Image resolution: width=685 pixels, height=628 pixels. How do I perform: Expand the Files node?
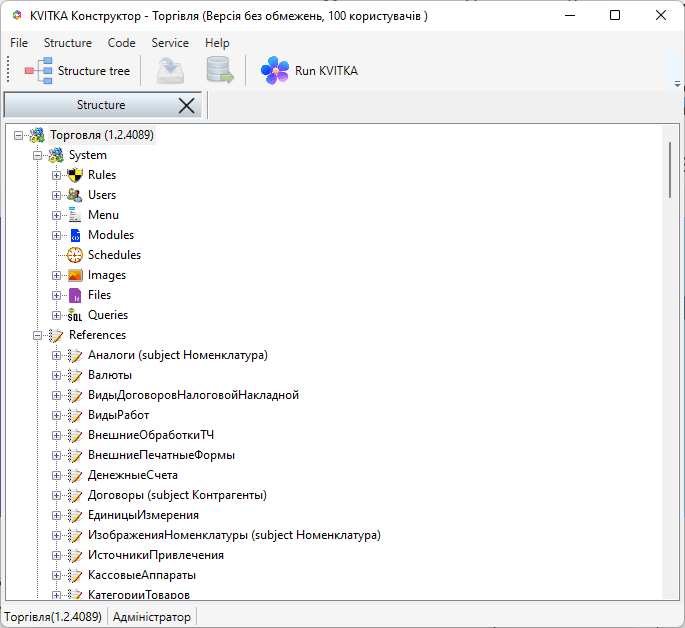tap(56, 296)
